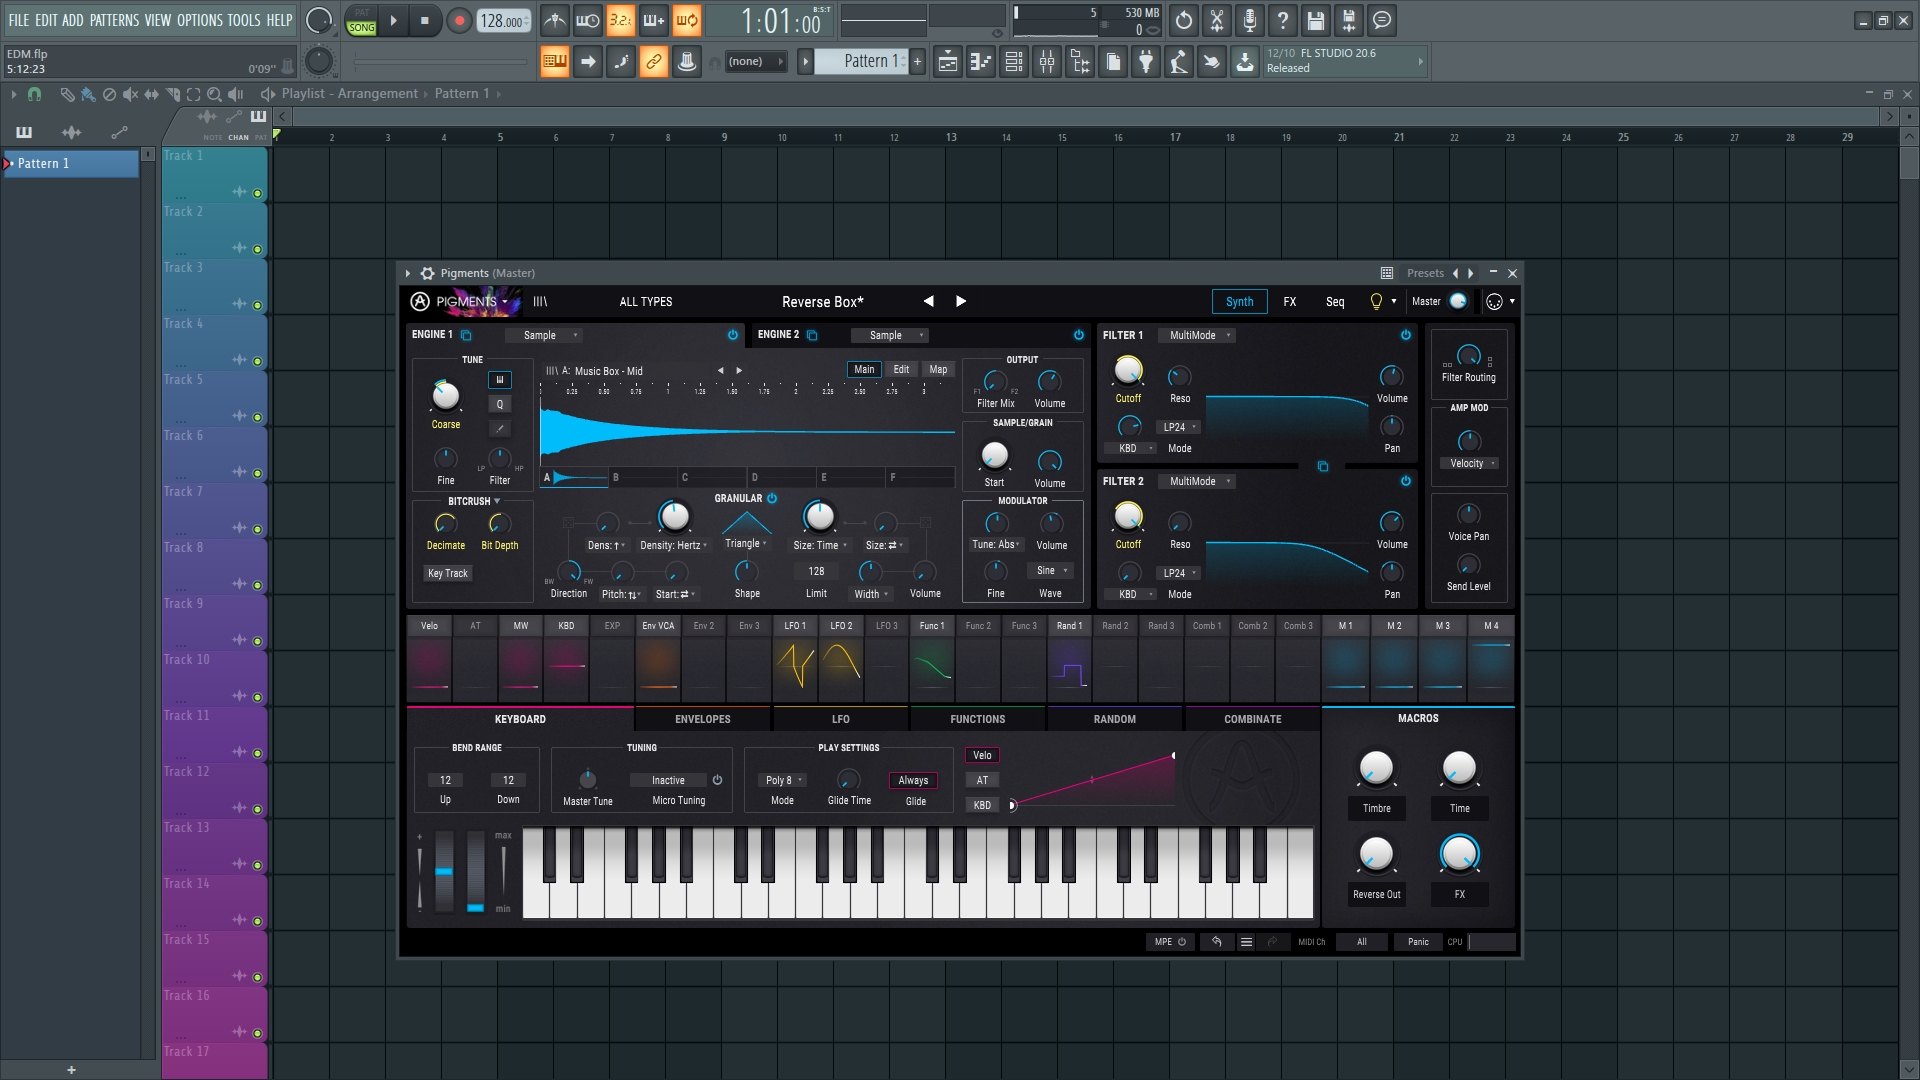Click the Key Track button
Screen dimensions: 1920x1080
tap(447, 574)
